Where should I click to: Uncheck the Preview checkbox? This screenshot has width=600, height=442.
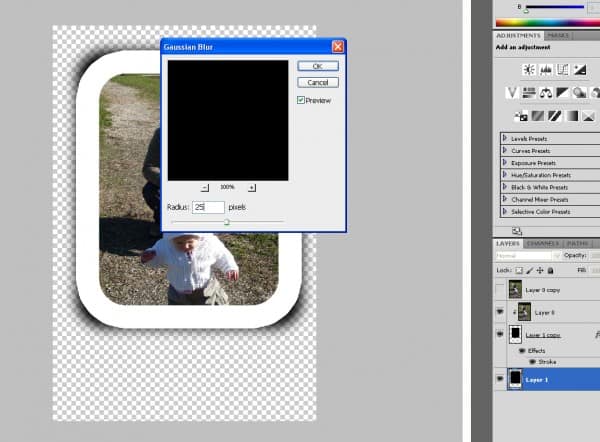pos(301,100)
